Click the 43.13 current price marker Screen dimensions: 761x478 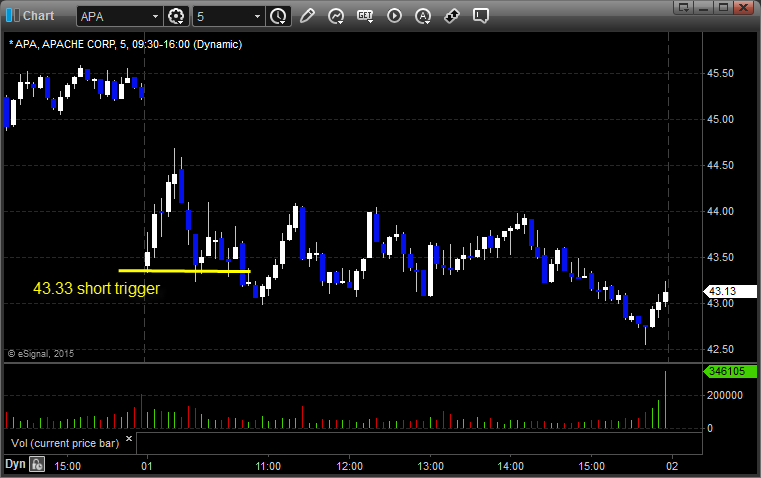[x=722, y=292]
